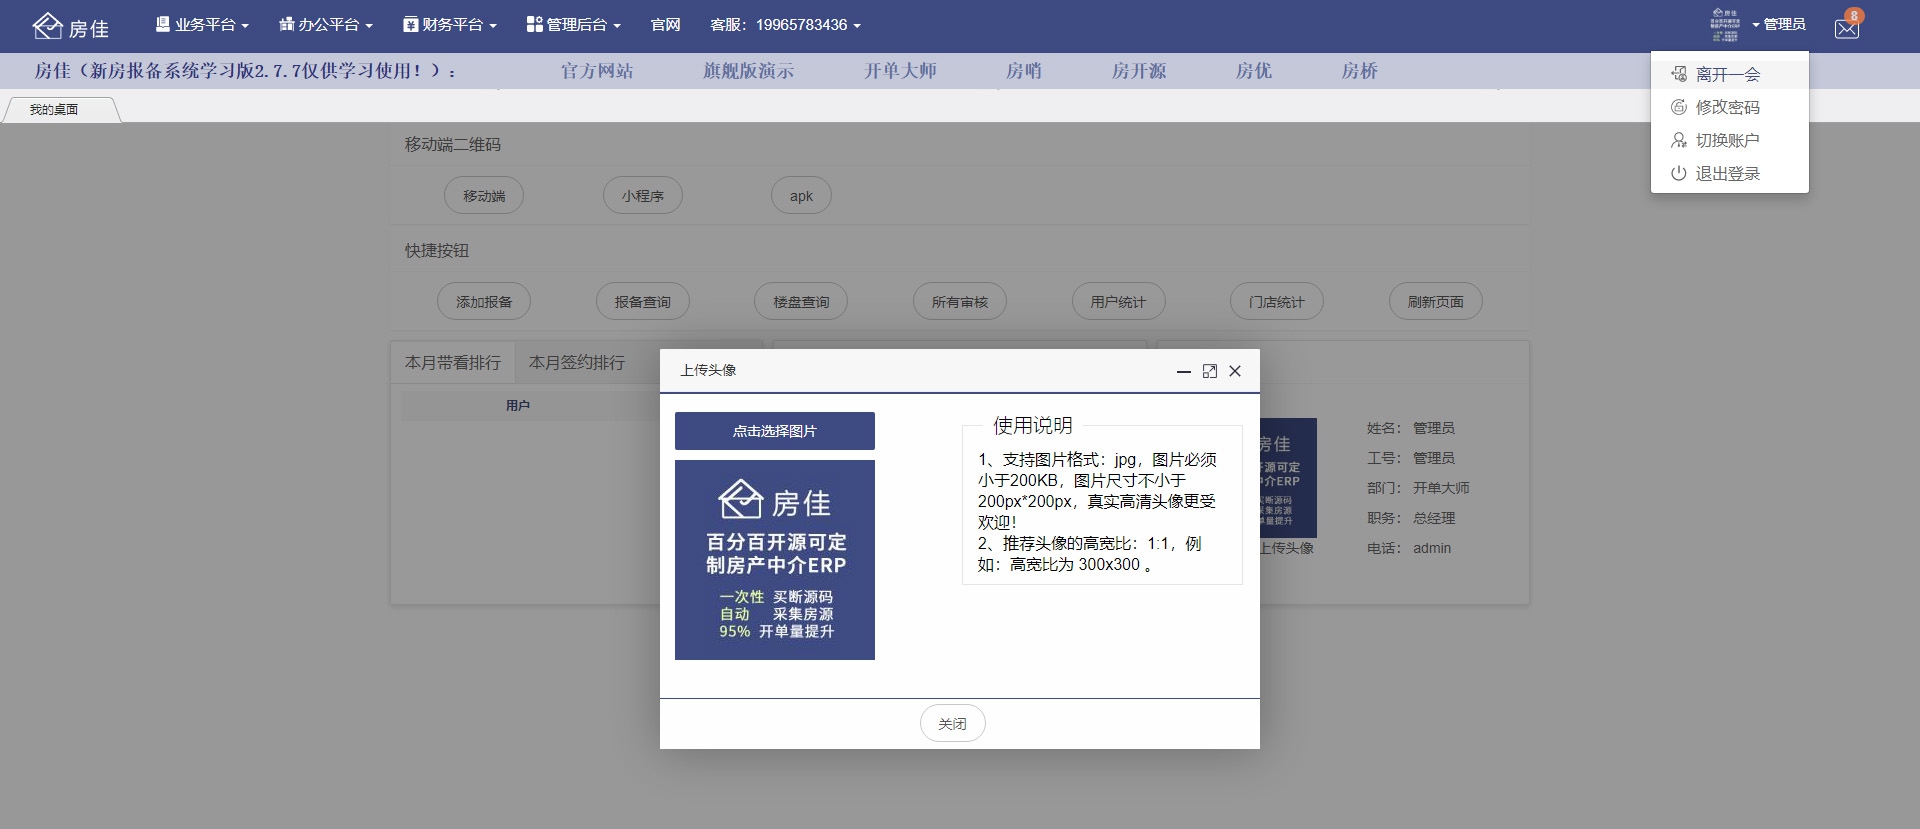
Task: Switch to the 我的桌面 tab
Action: (60, 110)
